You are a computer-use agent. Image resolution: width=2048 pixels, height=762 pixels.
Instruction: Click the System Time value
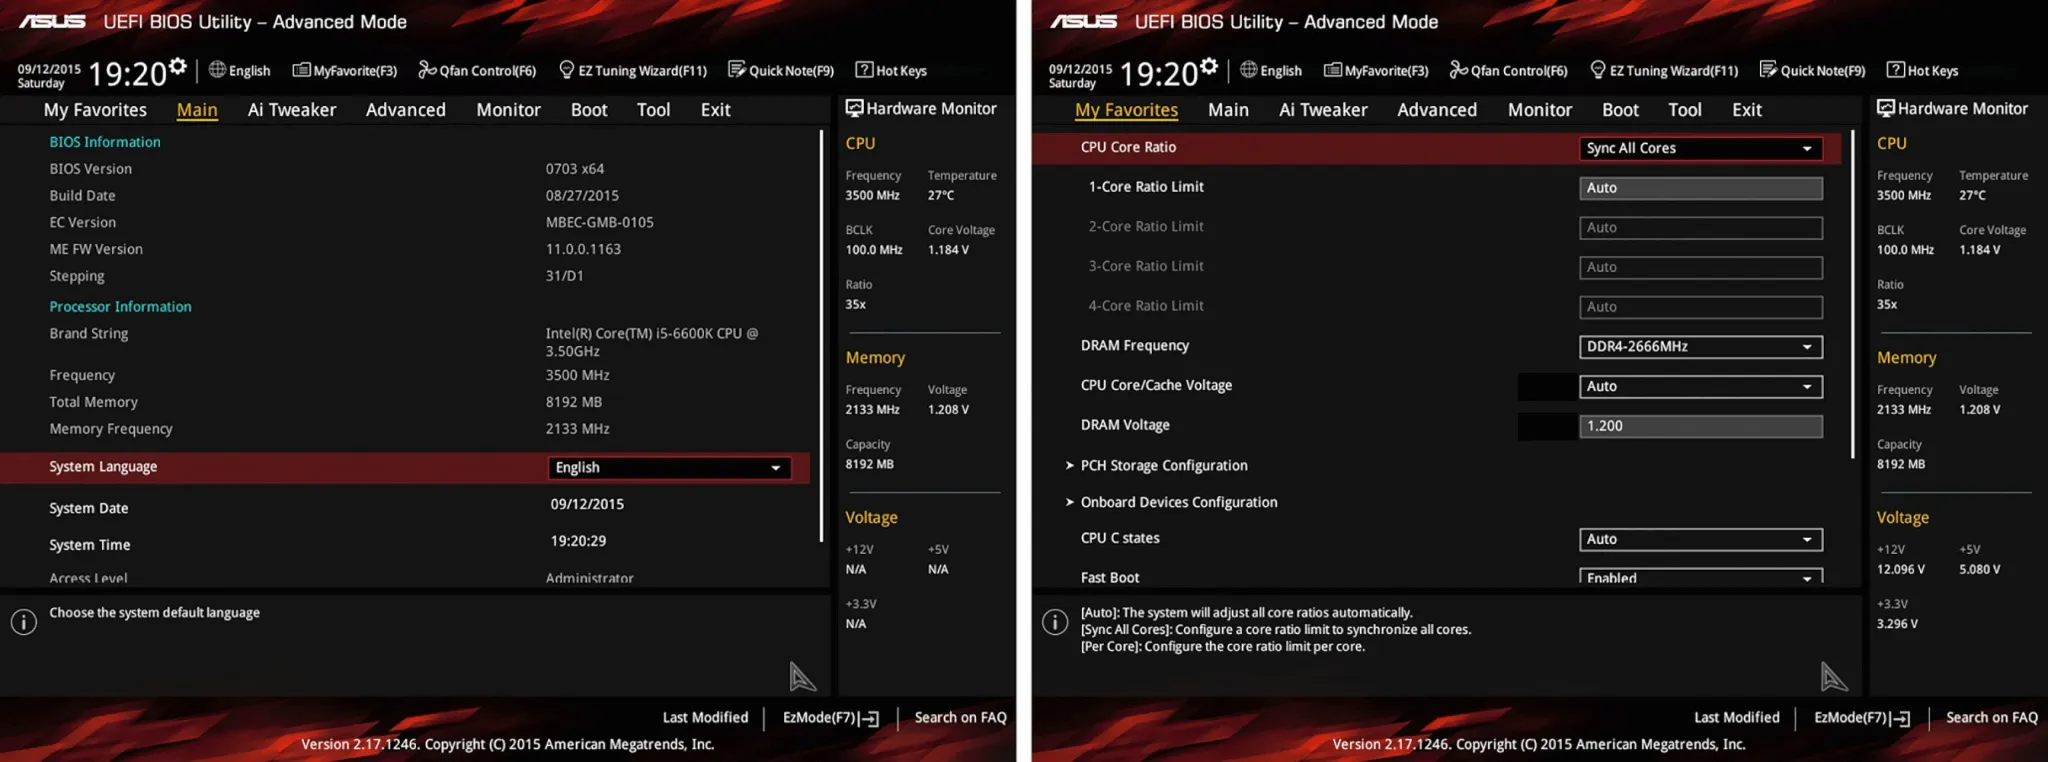(578, 541)
